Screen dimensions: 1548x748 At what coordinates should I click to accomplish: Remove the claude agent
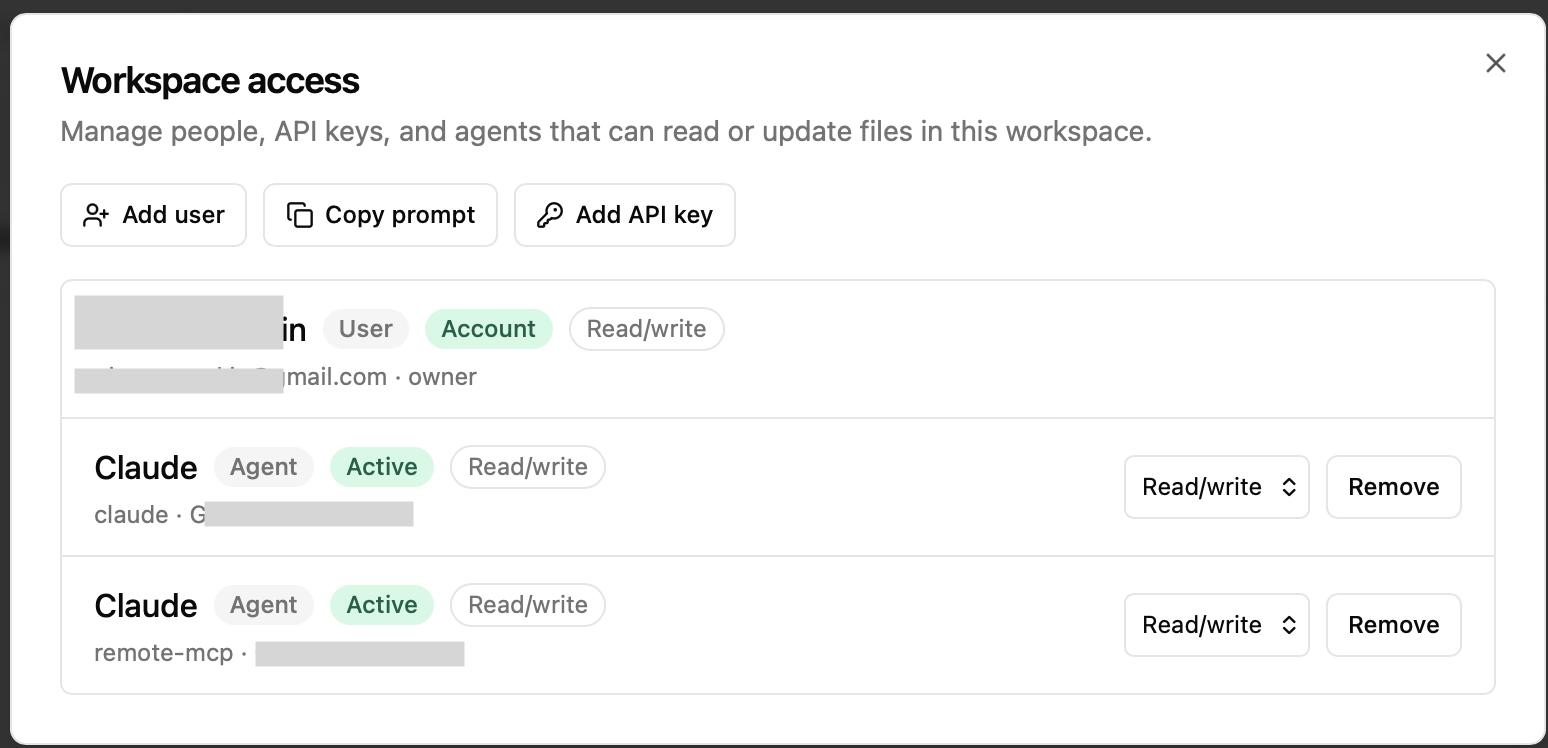(x=1393, y=487)
